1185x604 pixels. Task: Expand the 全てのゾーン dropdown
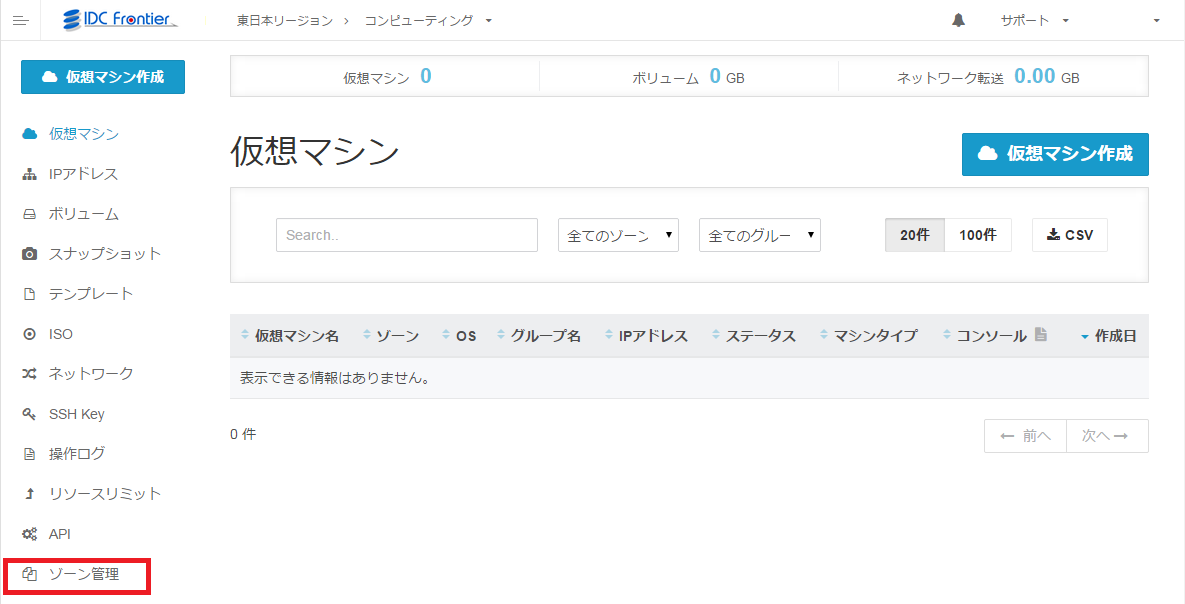pyautogui.click(x=618, y=235)
